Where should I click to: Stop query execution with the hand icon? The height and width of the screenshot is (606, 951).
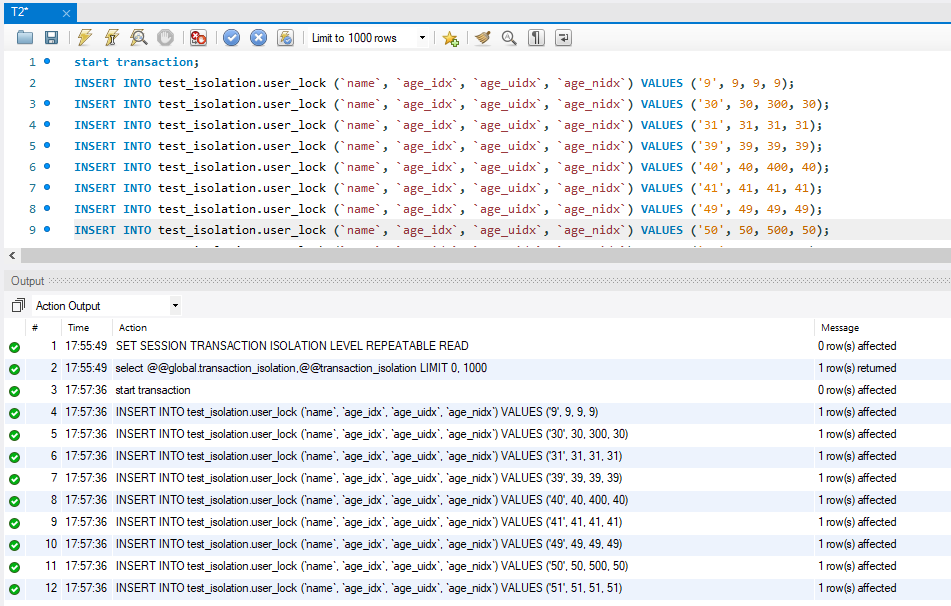click(x=166, y=38)
